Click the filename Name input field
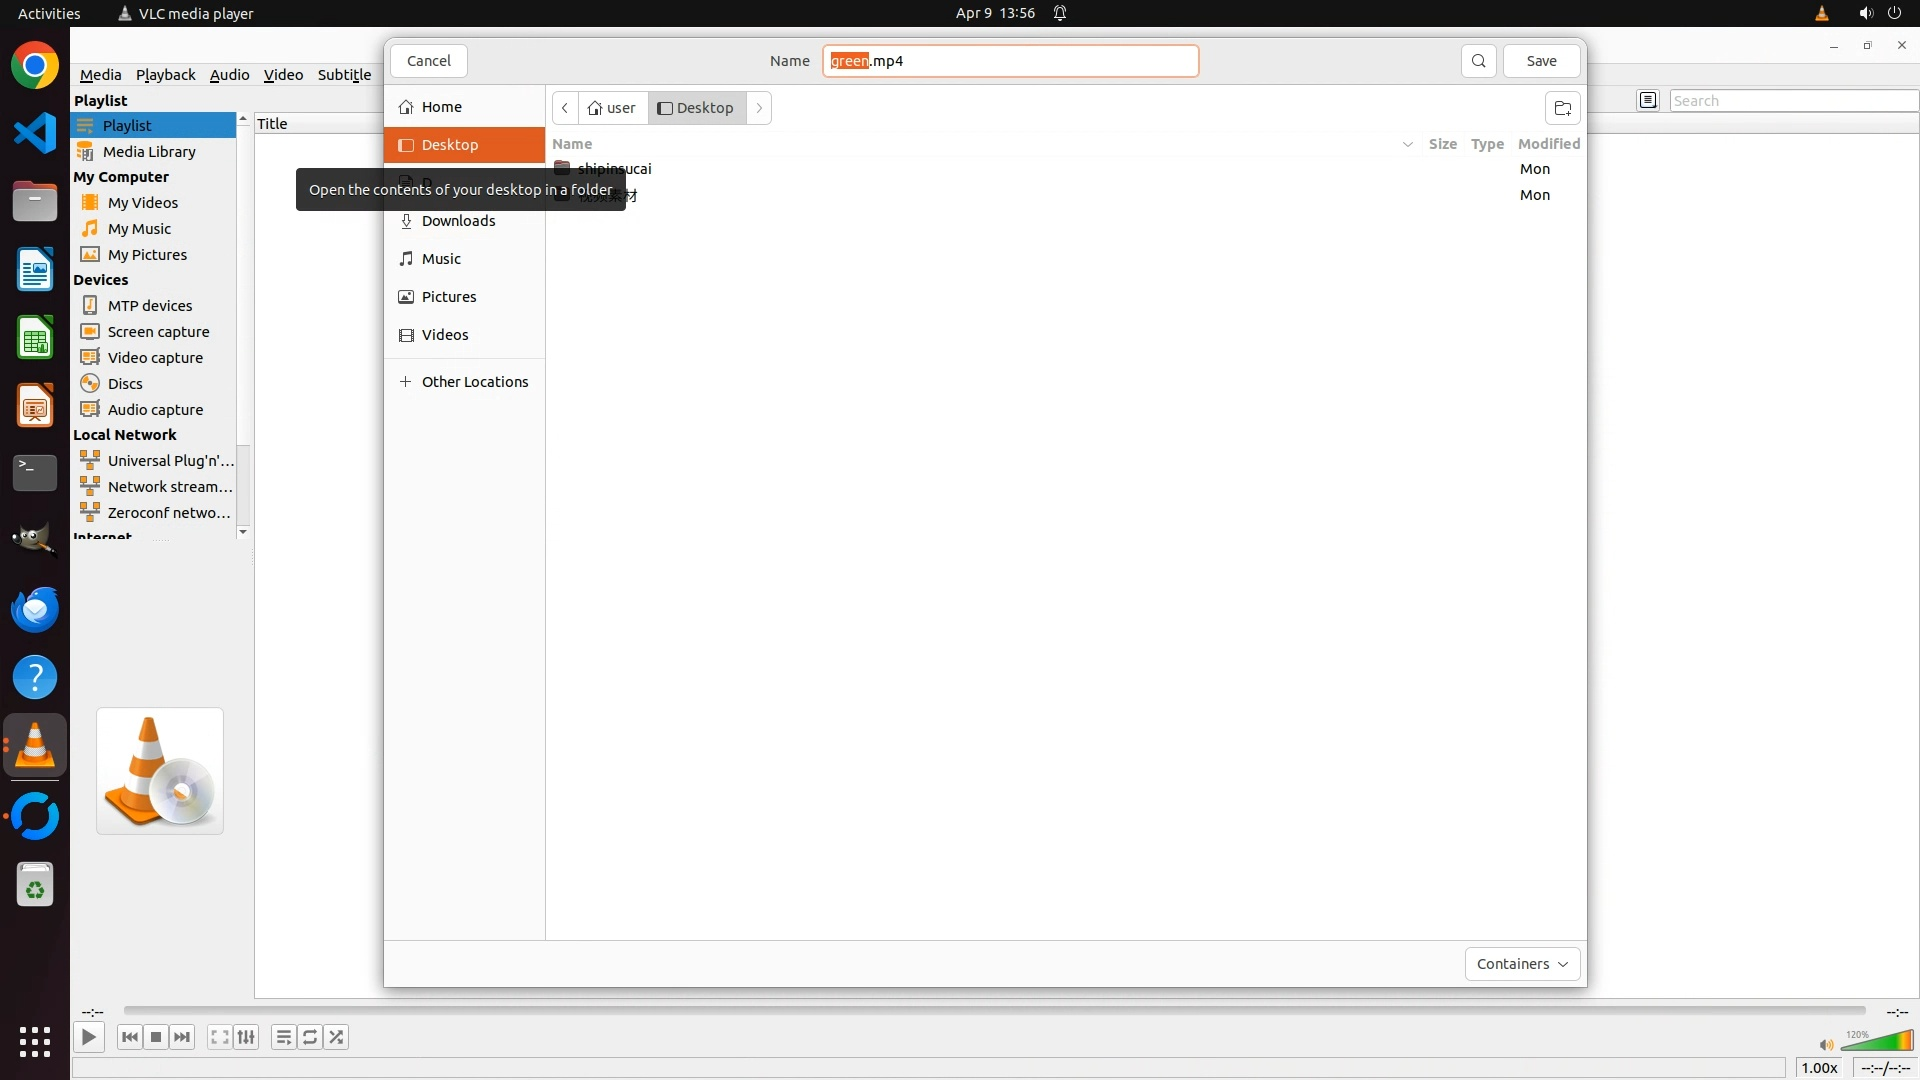Viewport: 1920px width, 1080px height. click(x=1010, y=61)
